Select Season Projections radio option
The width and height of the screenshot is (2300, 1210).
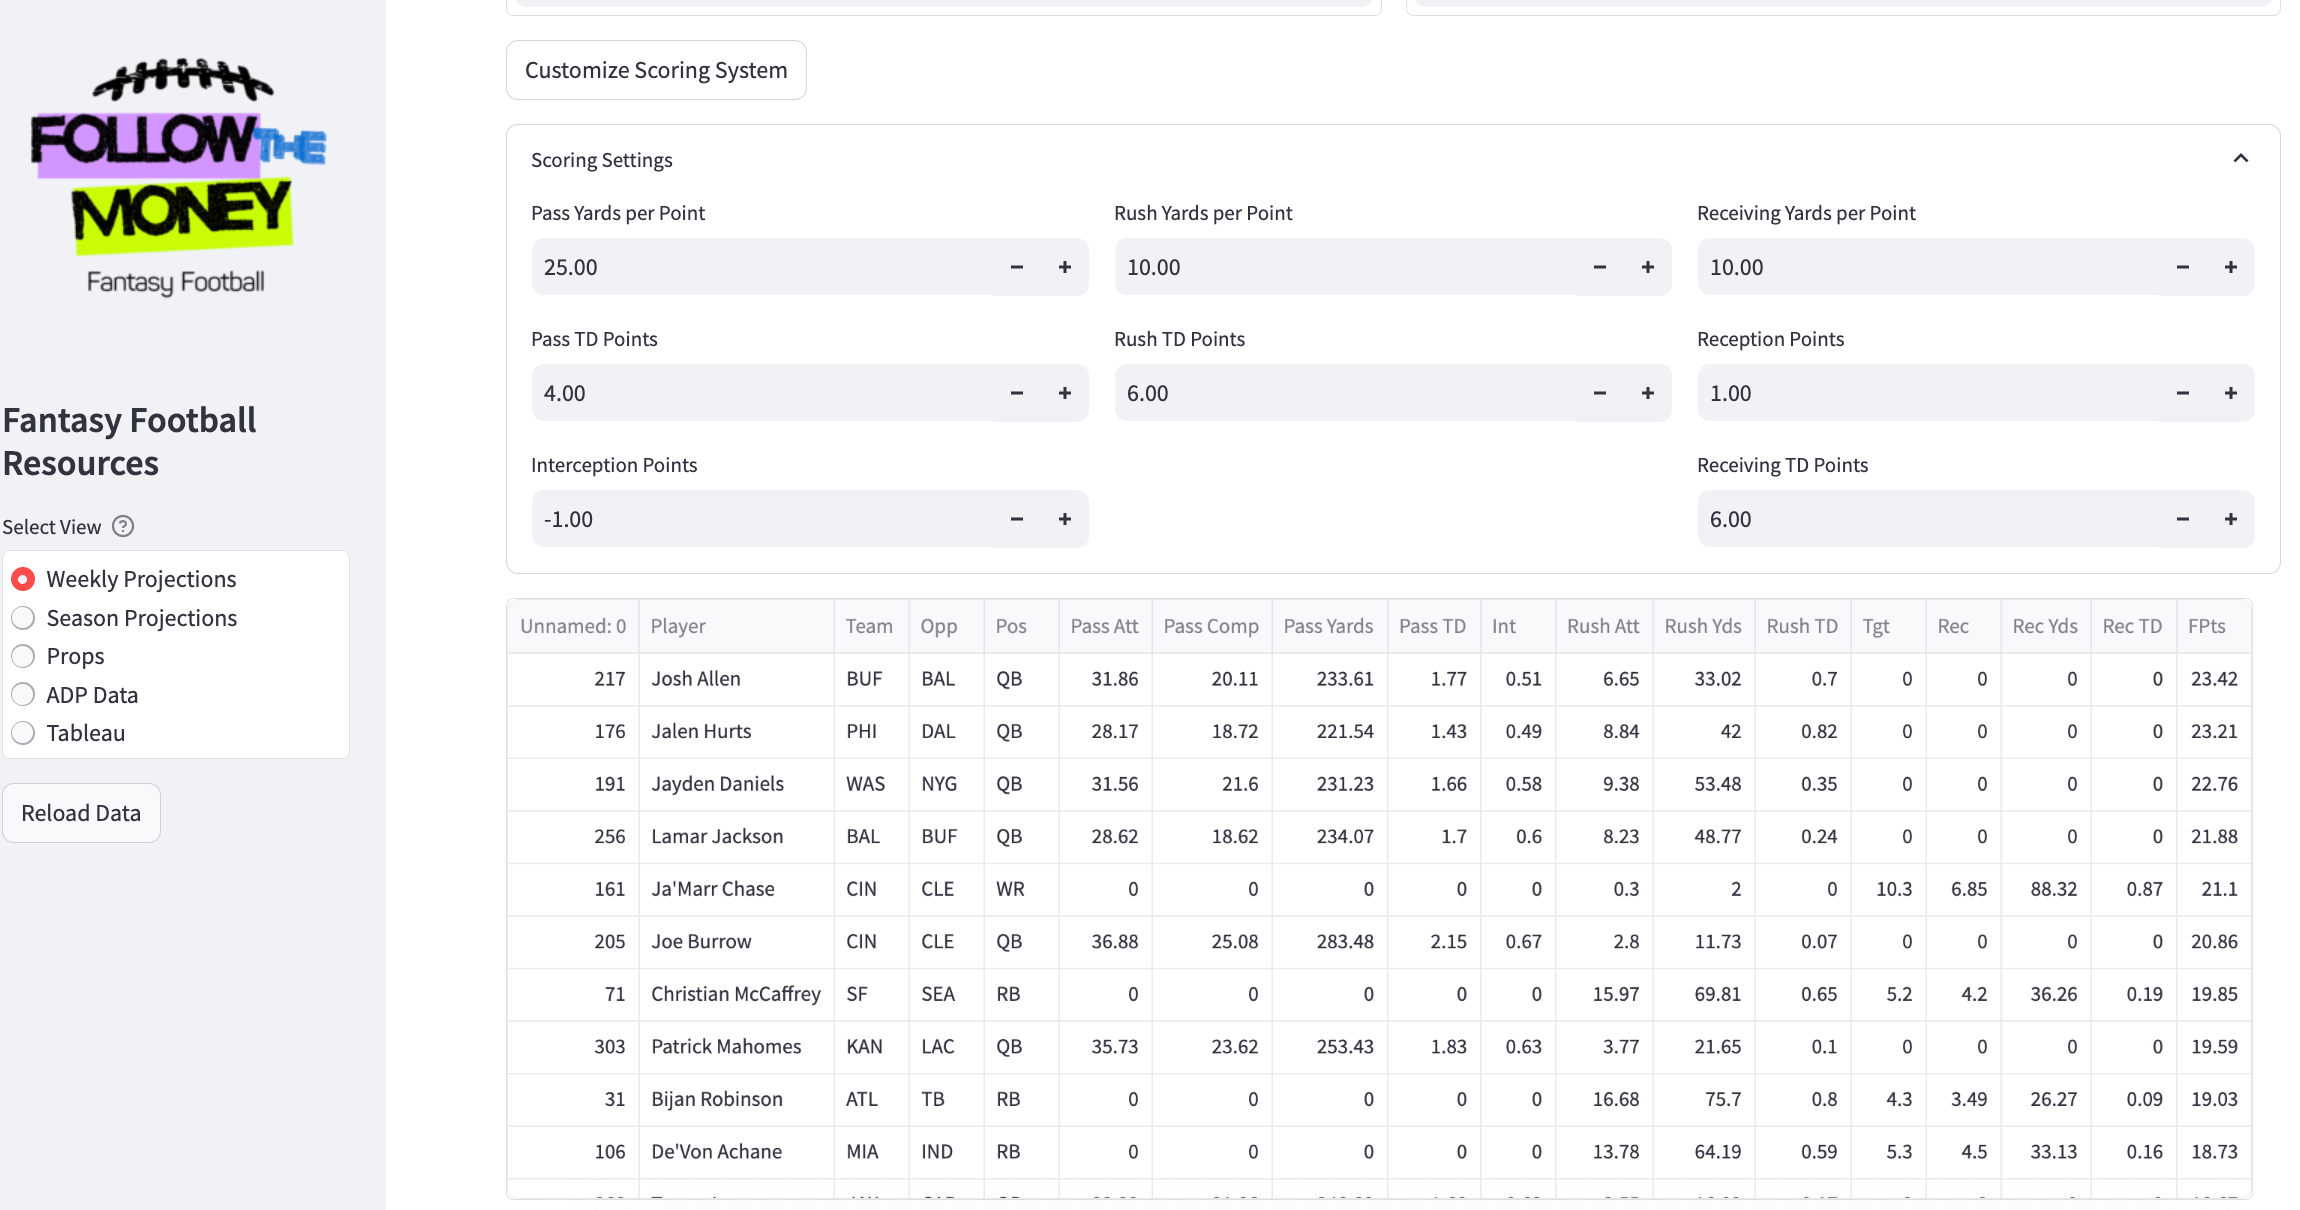(x=23, y=618)
